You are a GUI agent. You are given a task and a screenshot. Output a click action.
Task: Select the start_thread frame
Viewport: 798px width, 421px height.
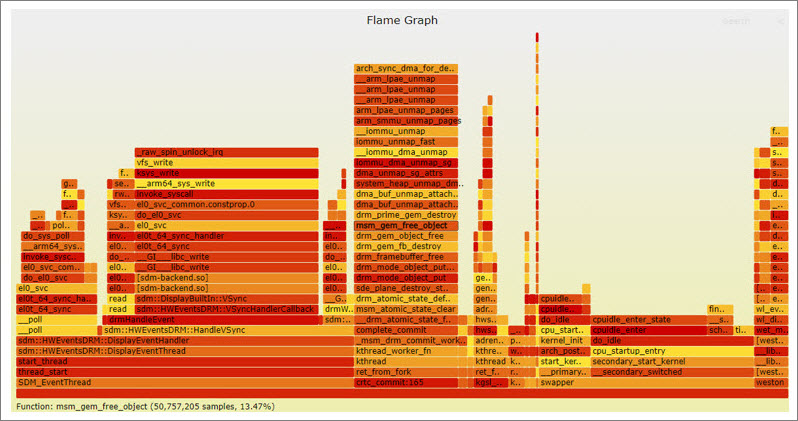click(185, 361)
